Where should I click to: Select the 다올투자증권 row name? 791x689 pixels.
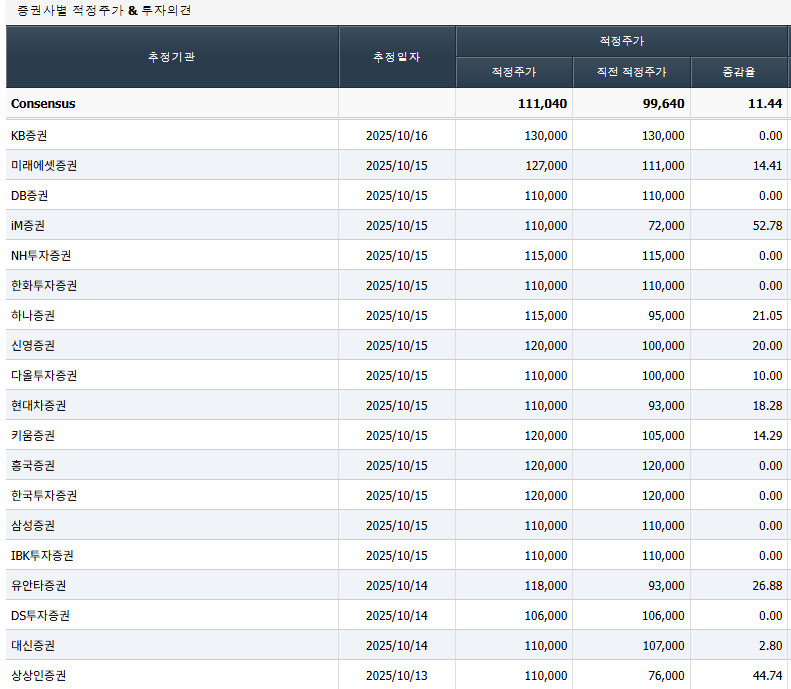click(44, 376)
